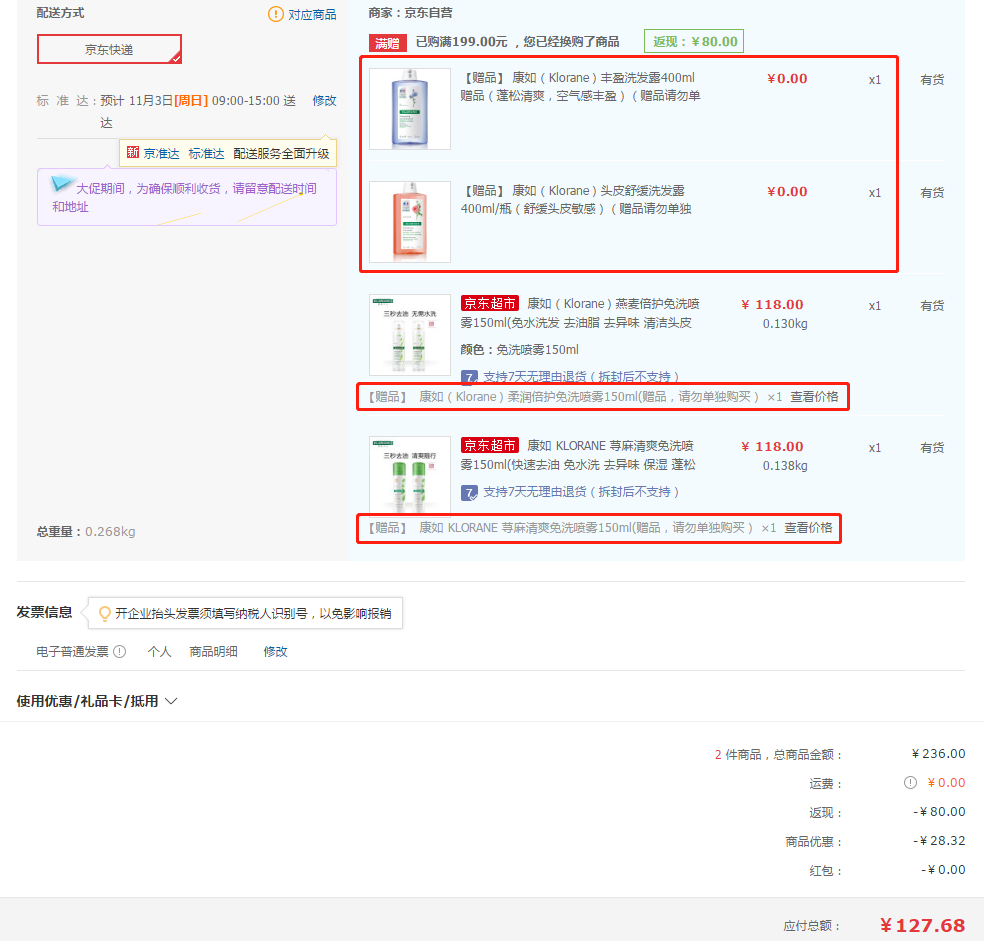
Task: Click the red 新 badge icon
Action: coord(132,153)
